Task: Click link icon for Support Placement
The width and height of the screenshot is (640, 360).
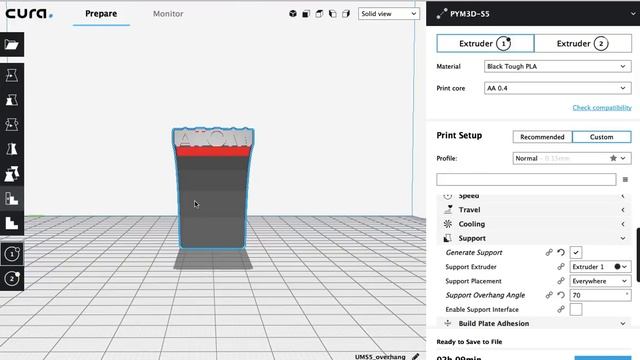Action: (x=561, y=281)
